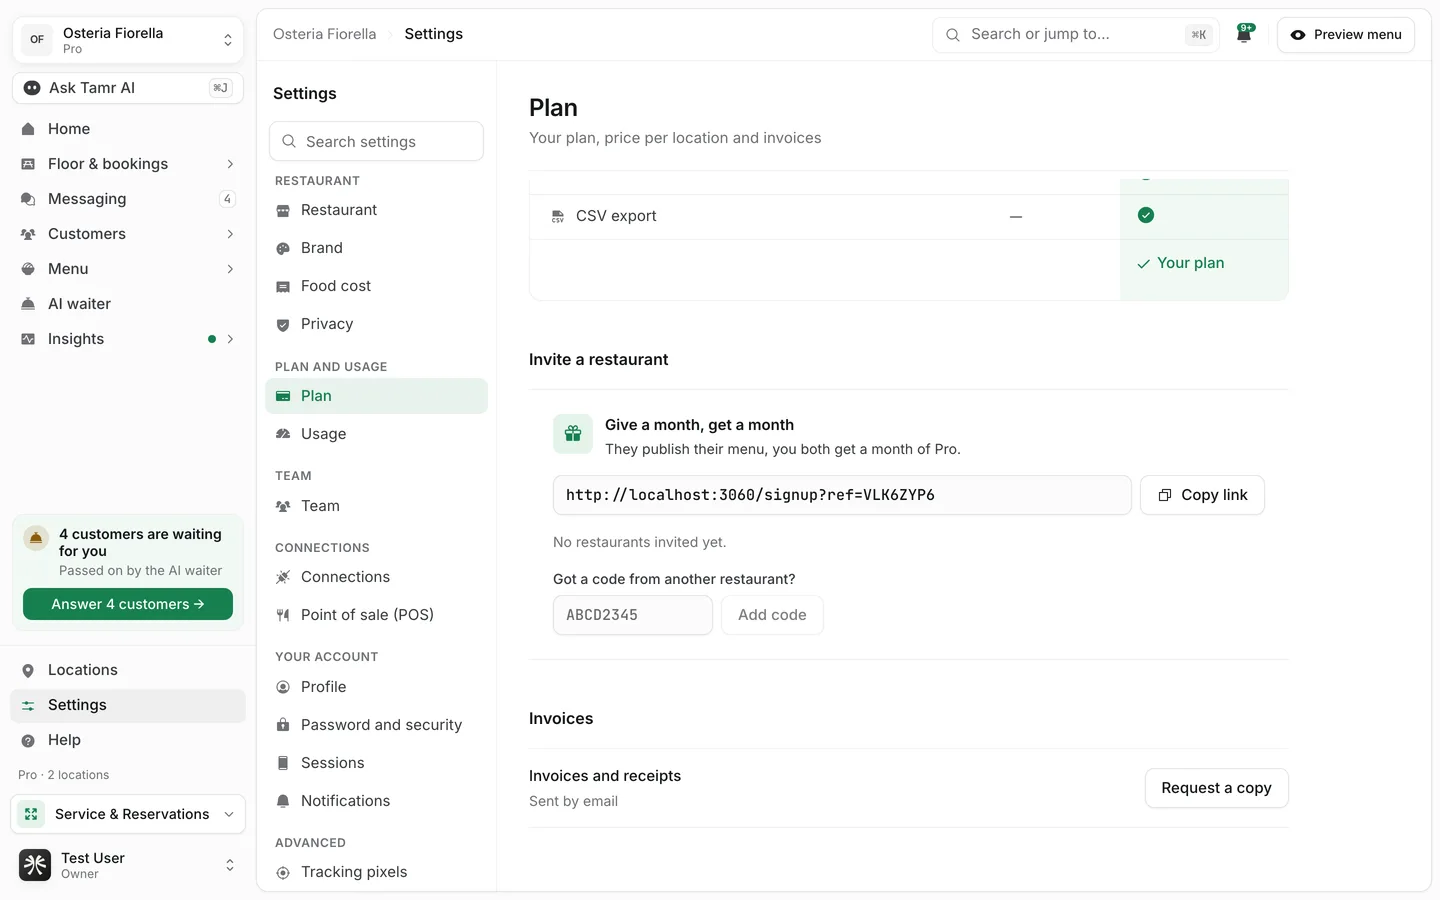Click the Preview menu button
Viewport: 1440px width, 900px height.
1346,34
